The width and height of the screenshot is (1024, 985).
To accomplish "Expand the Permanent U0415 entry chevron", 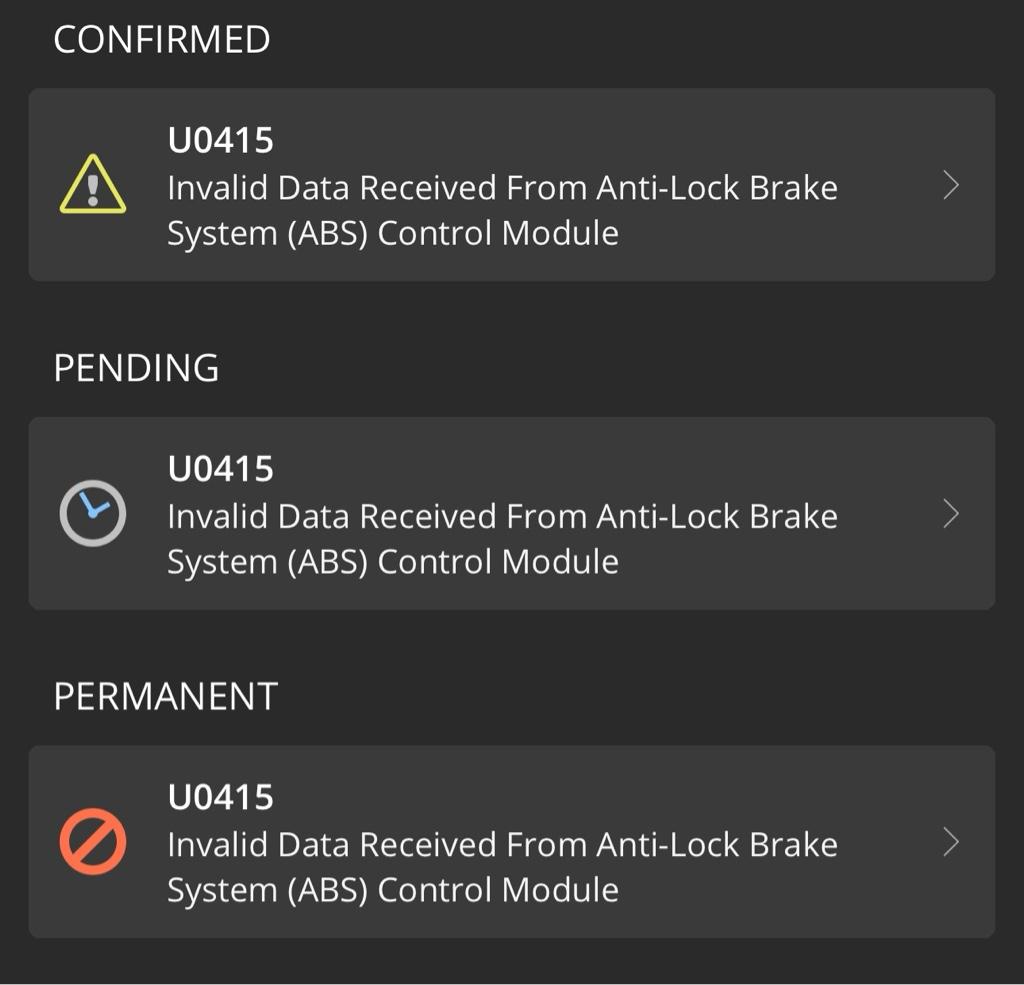I will [951, 842].
